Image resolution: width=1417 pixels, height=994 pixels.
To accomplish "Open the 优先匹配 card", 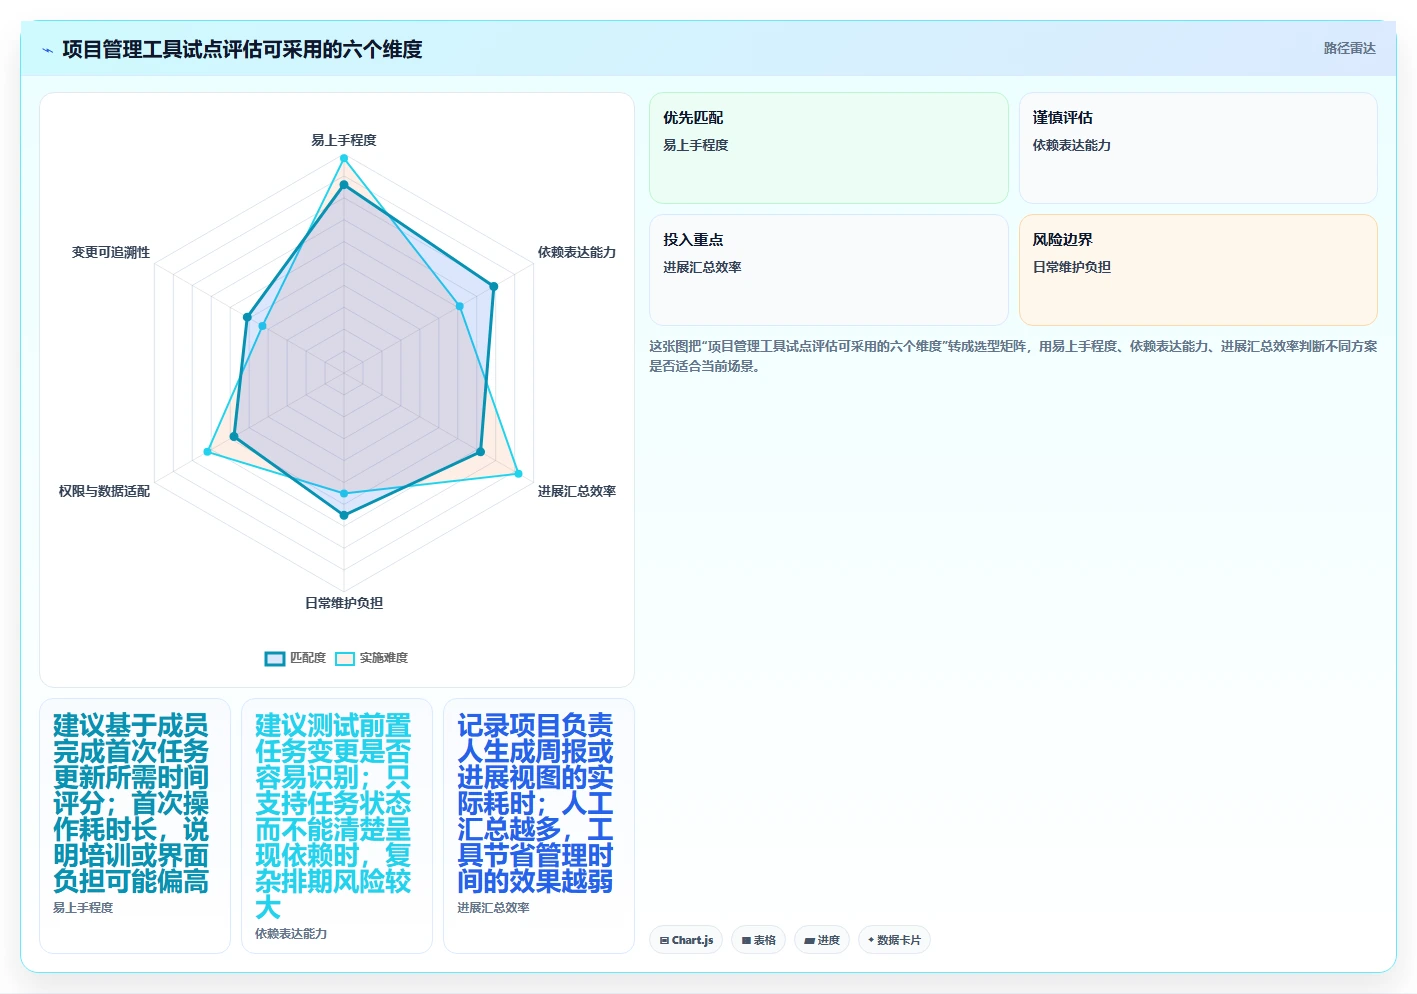I will pyautogui.click(x=829, y=148).
